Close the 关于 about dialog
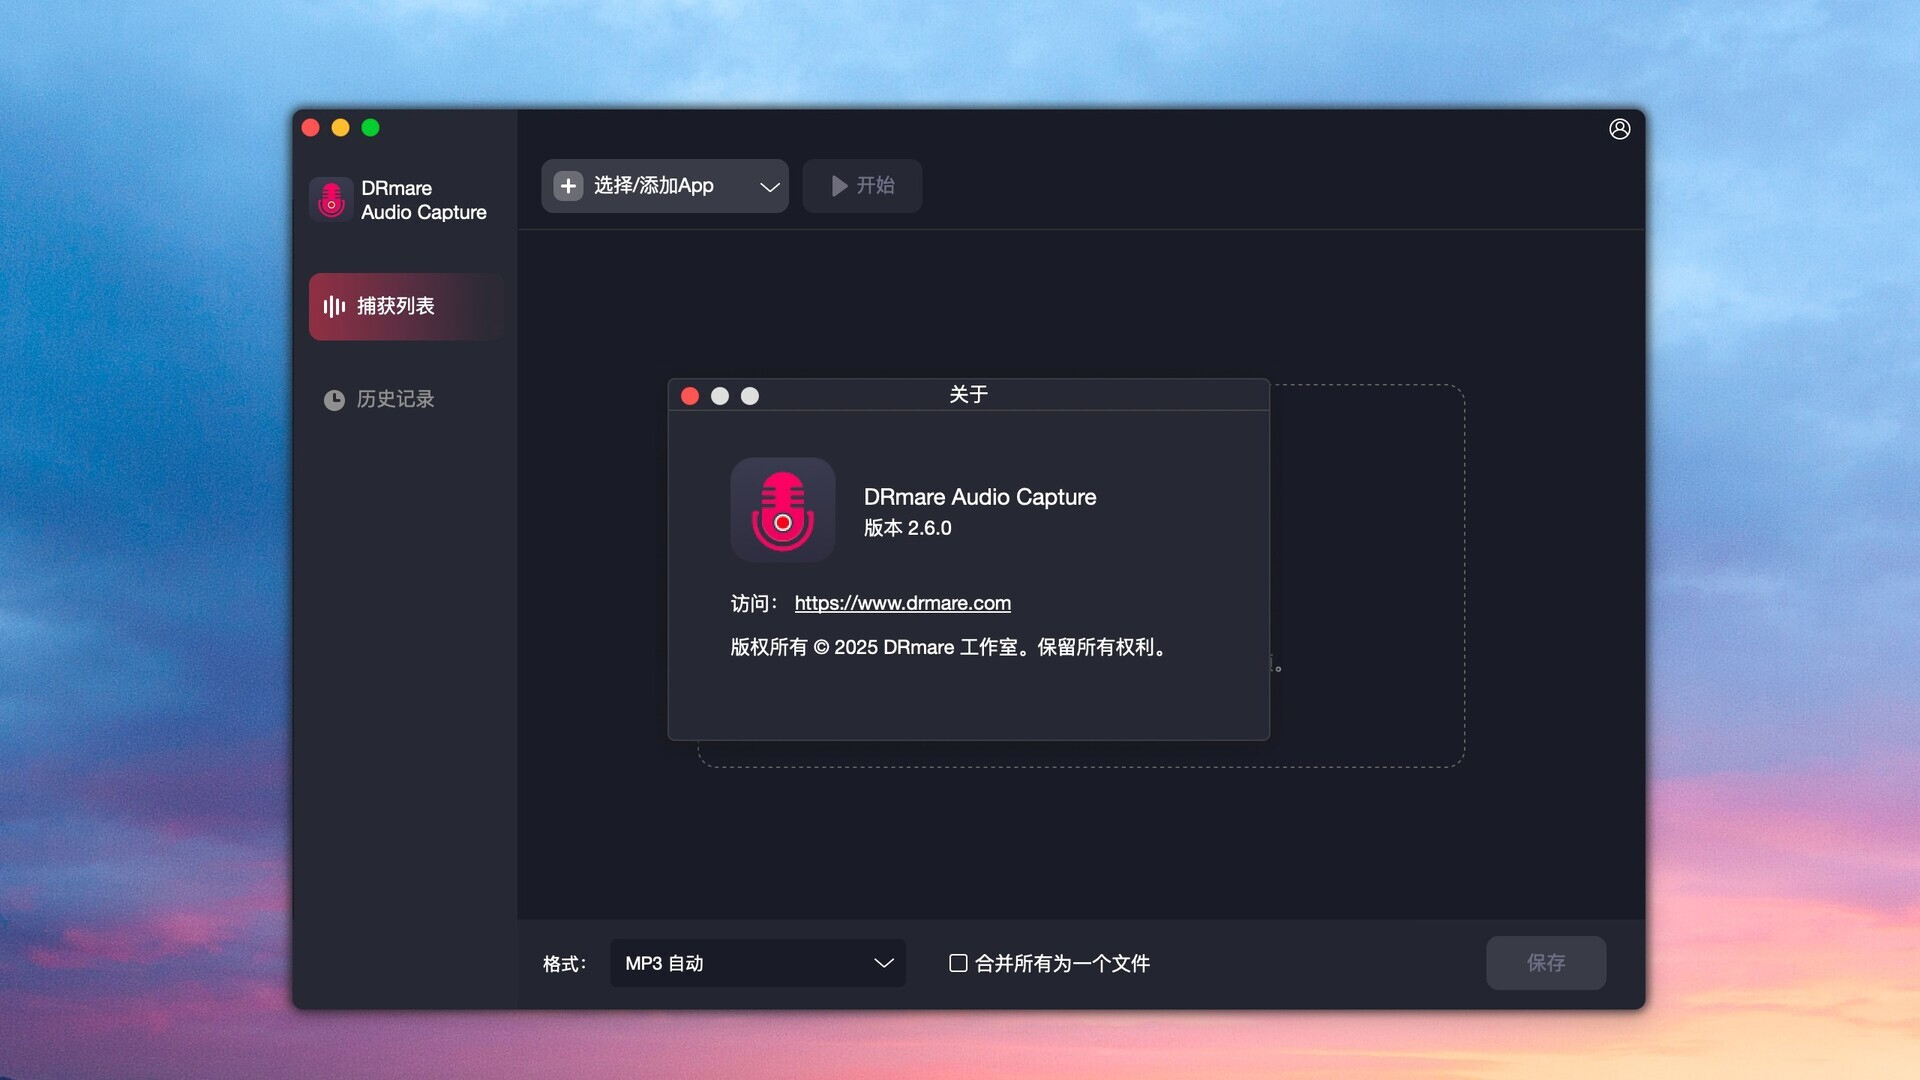Image resolution: width=1920 pixels, height=1080 pixels. click(690, 396)
